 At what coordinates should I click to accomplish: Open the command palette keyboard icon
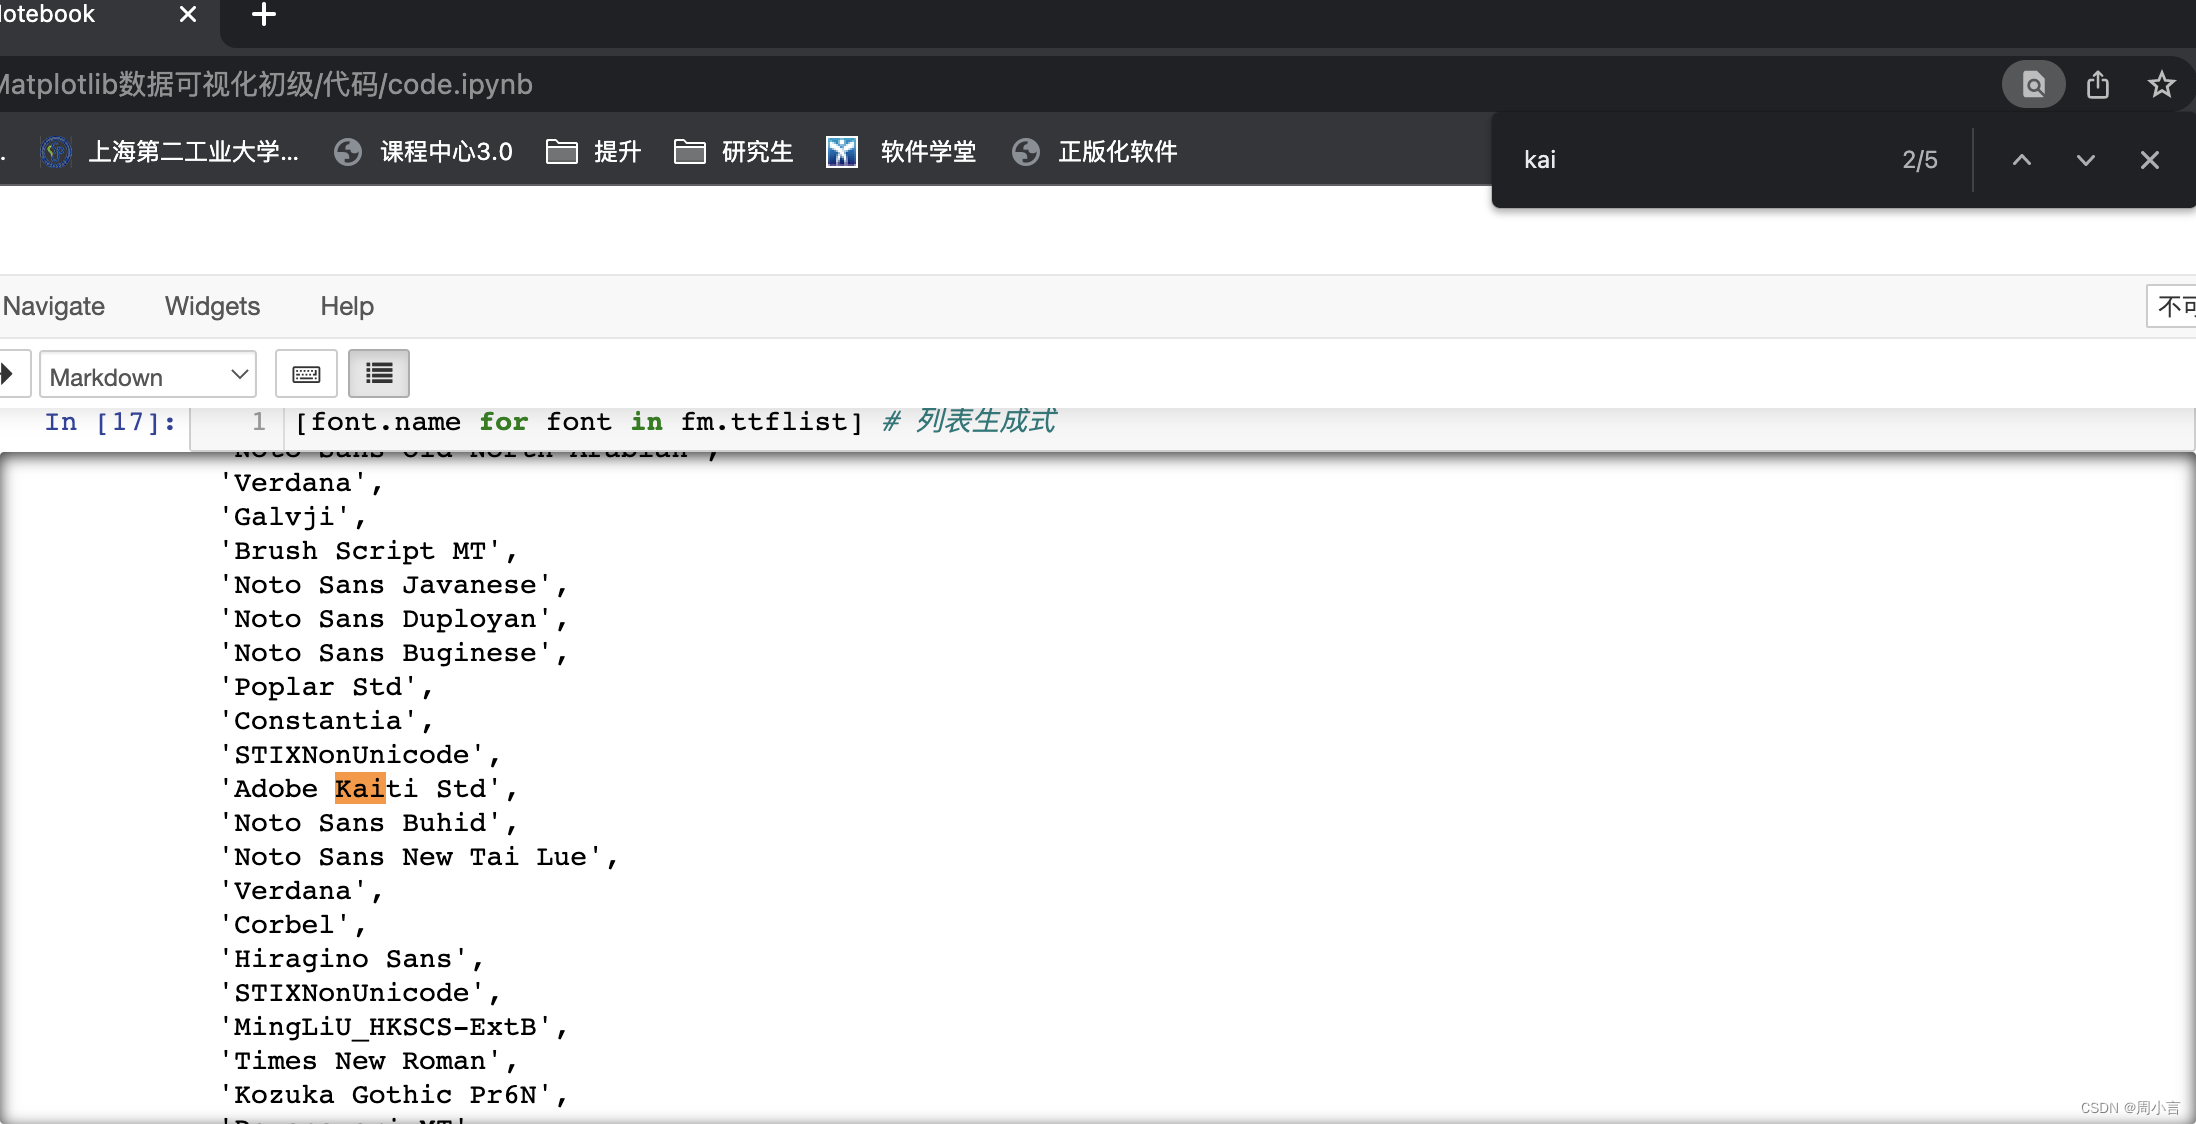coord(306,374)
